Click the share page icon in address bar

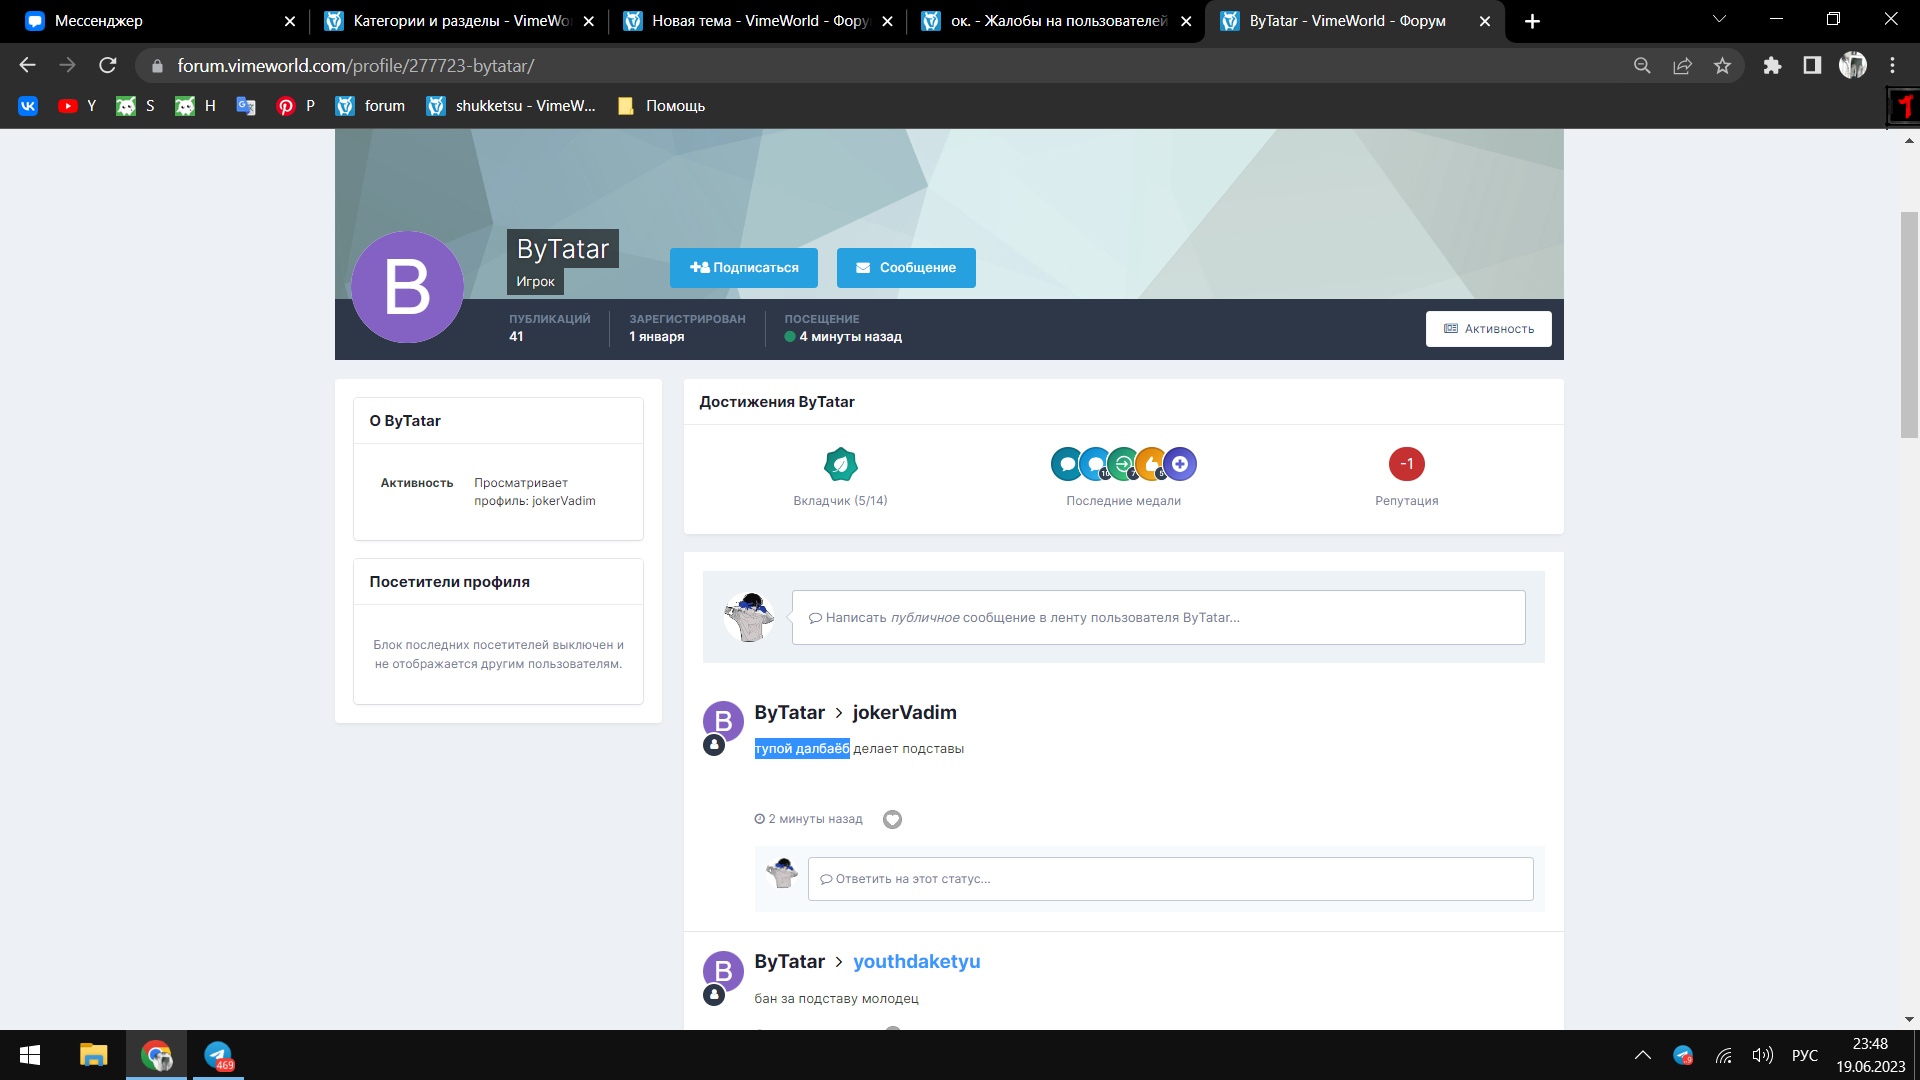pos(1682,66)
